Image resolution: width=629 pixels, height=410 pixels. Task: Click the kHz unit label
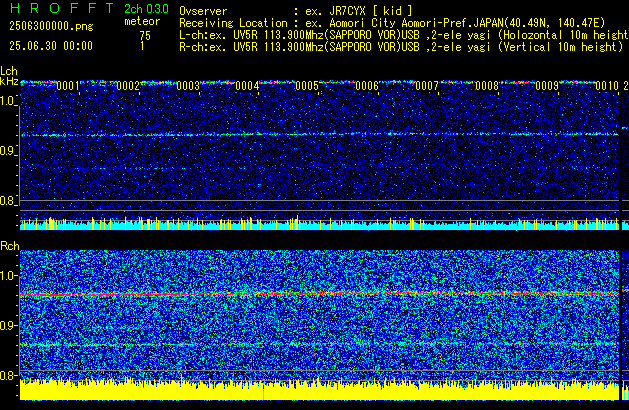tap(9, 81)
